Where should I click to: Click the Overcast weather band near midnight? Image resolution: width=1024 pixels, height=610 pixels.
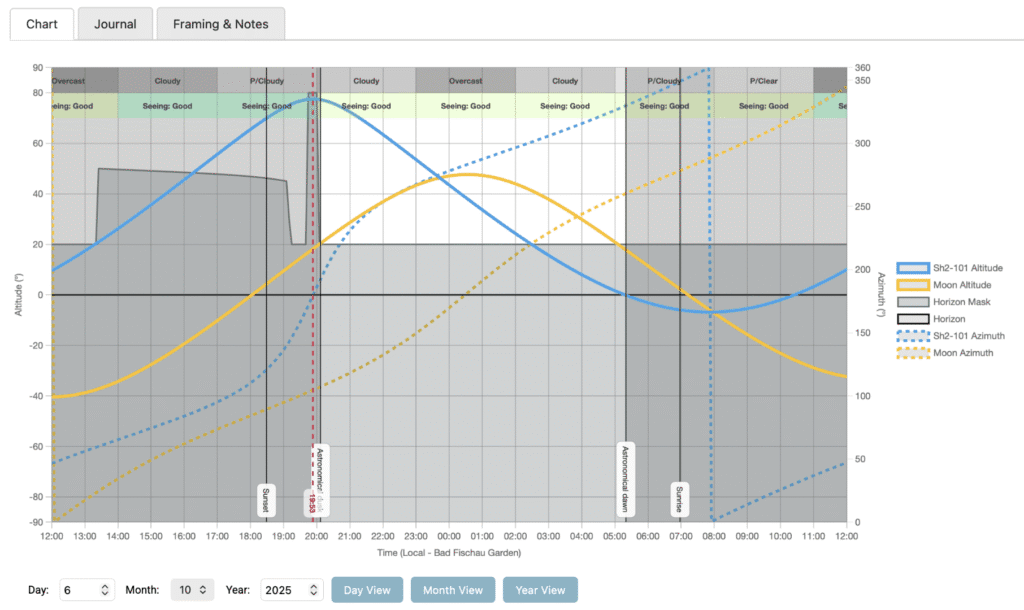click(465, 81)
